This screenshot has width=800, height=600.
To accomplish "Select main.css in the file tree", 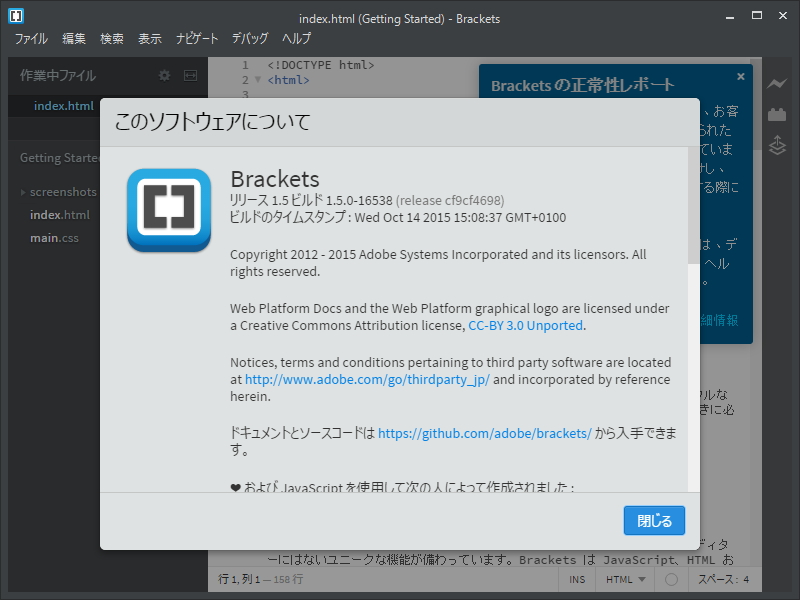I will pos(55,238).
